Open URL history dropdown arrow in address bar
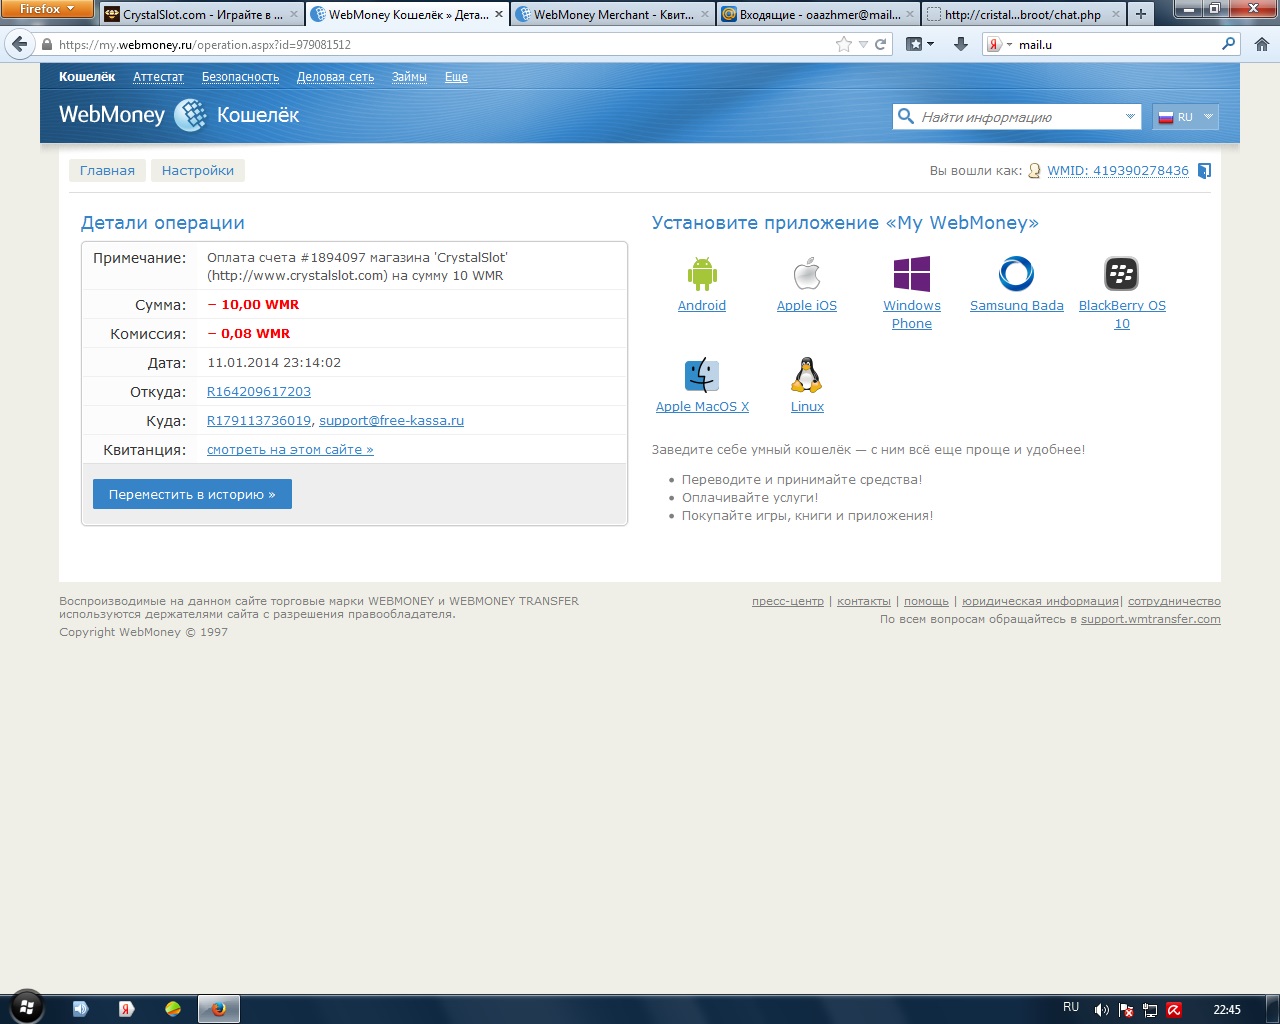Screen dimensions: 1280x1024 [863, 44]
